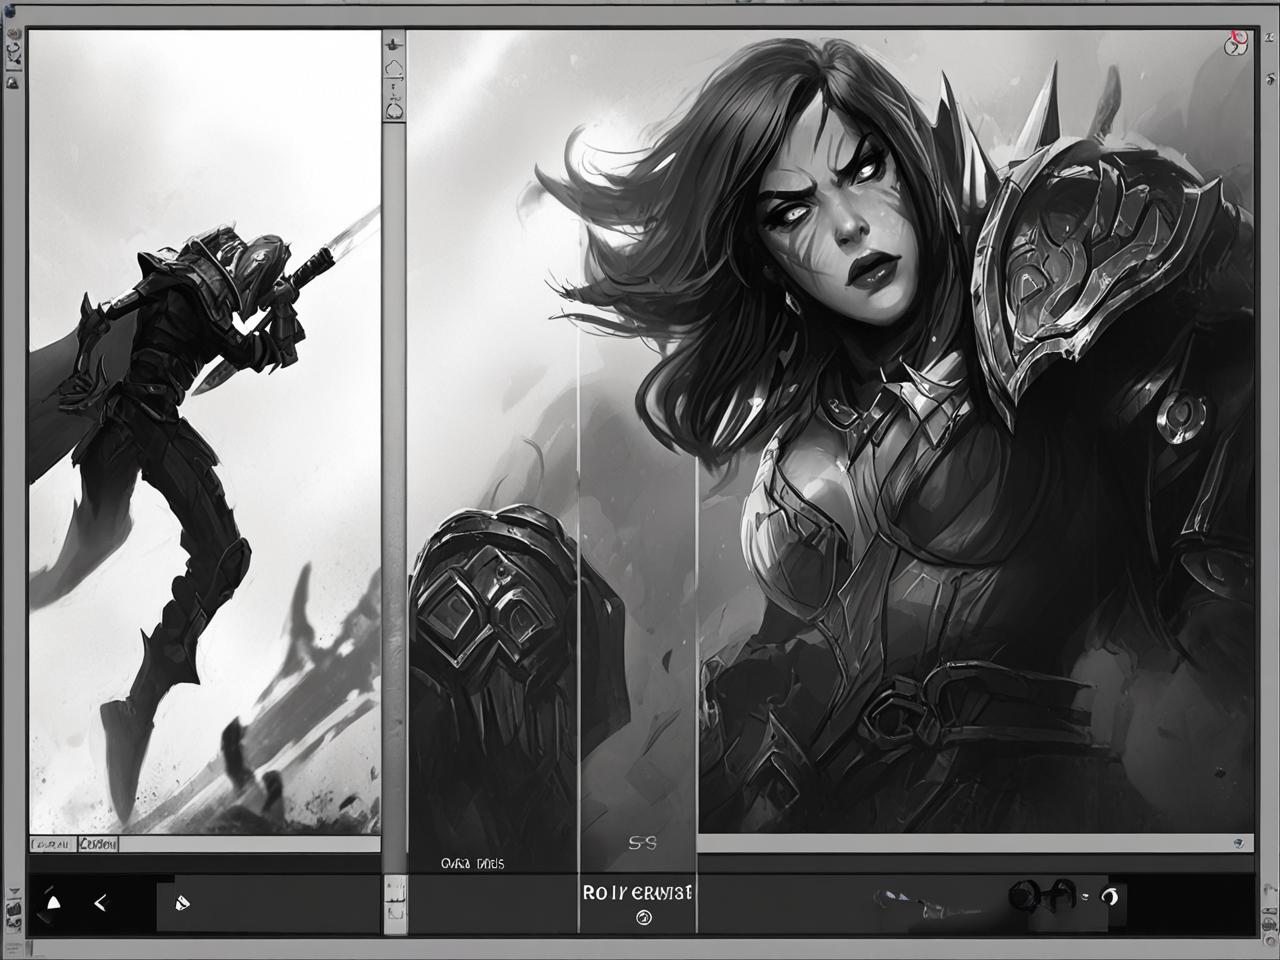The image size is (1280, 960).
Task: Click the circular icon below the 'RO' label
Action: click(x=644, y=918)
